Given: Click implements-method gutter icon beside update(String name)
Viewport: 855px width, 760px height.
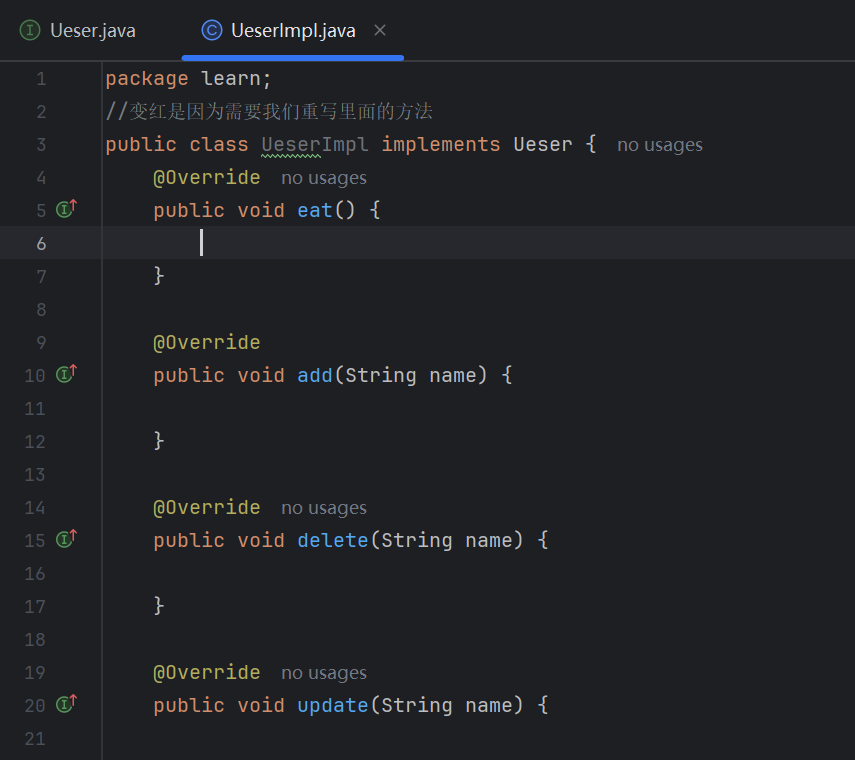Looking at the screenshot, I should point(67,704).
